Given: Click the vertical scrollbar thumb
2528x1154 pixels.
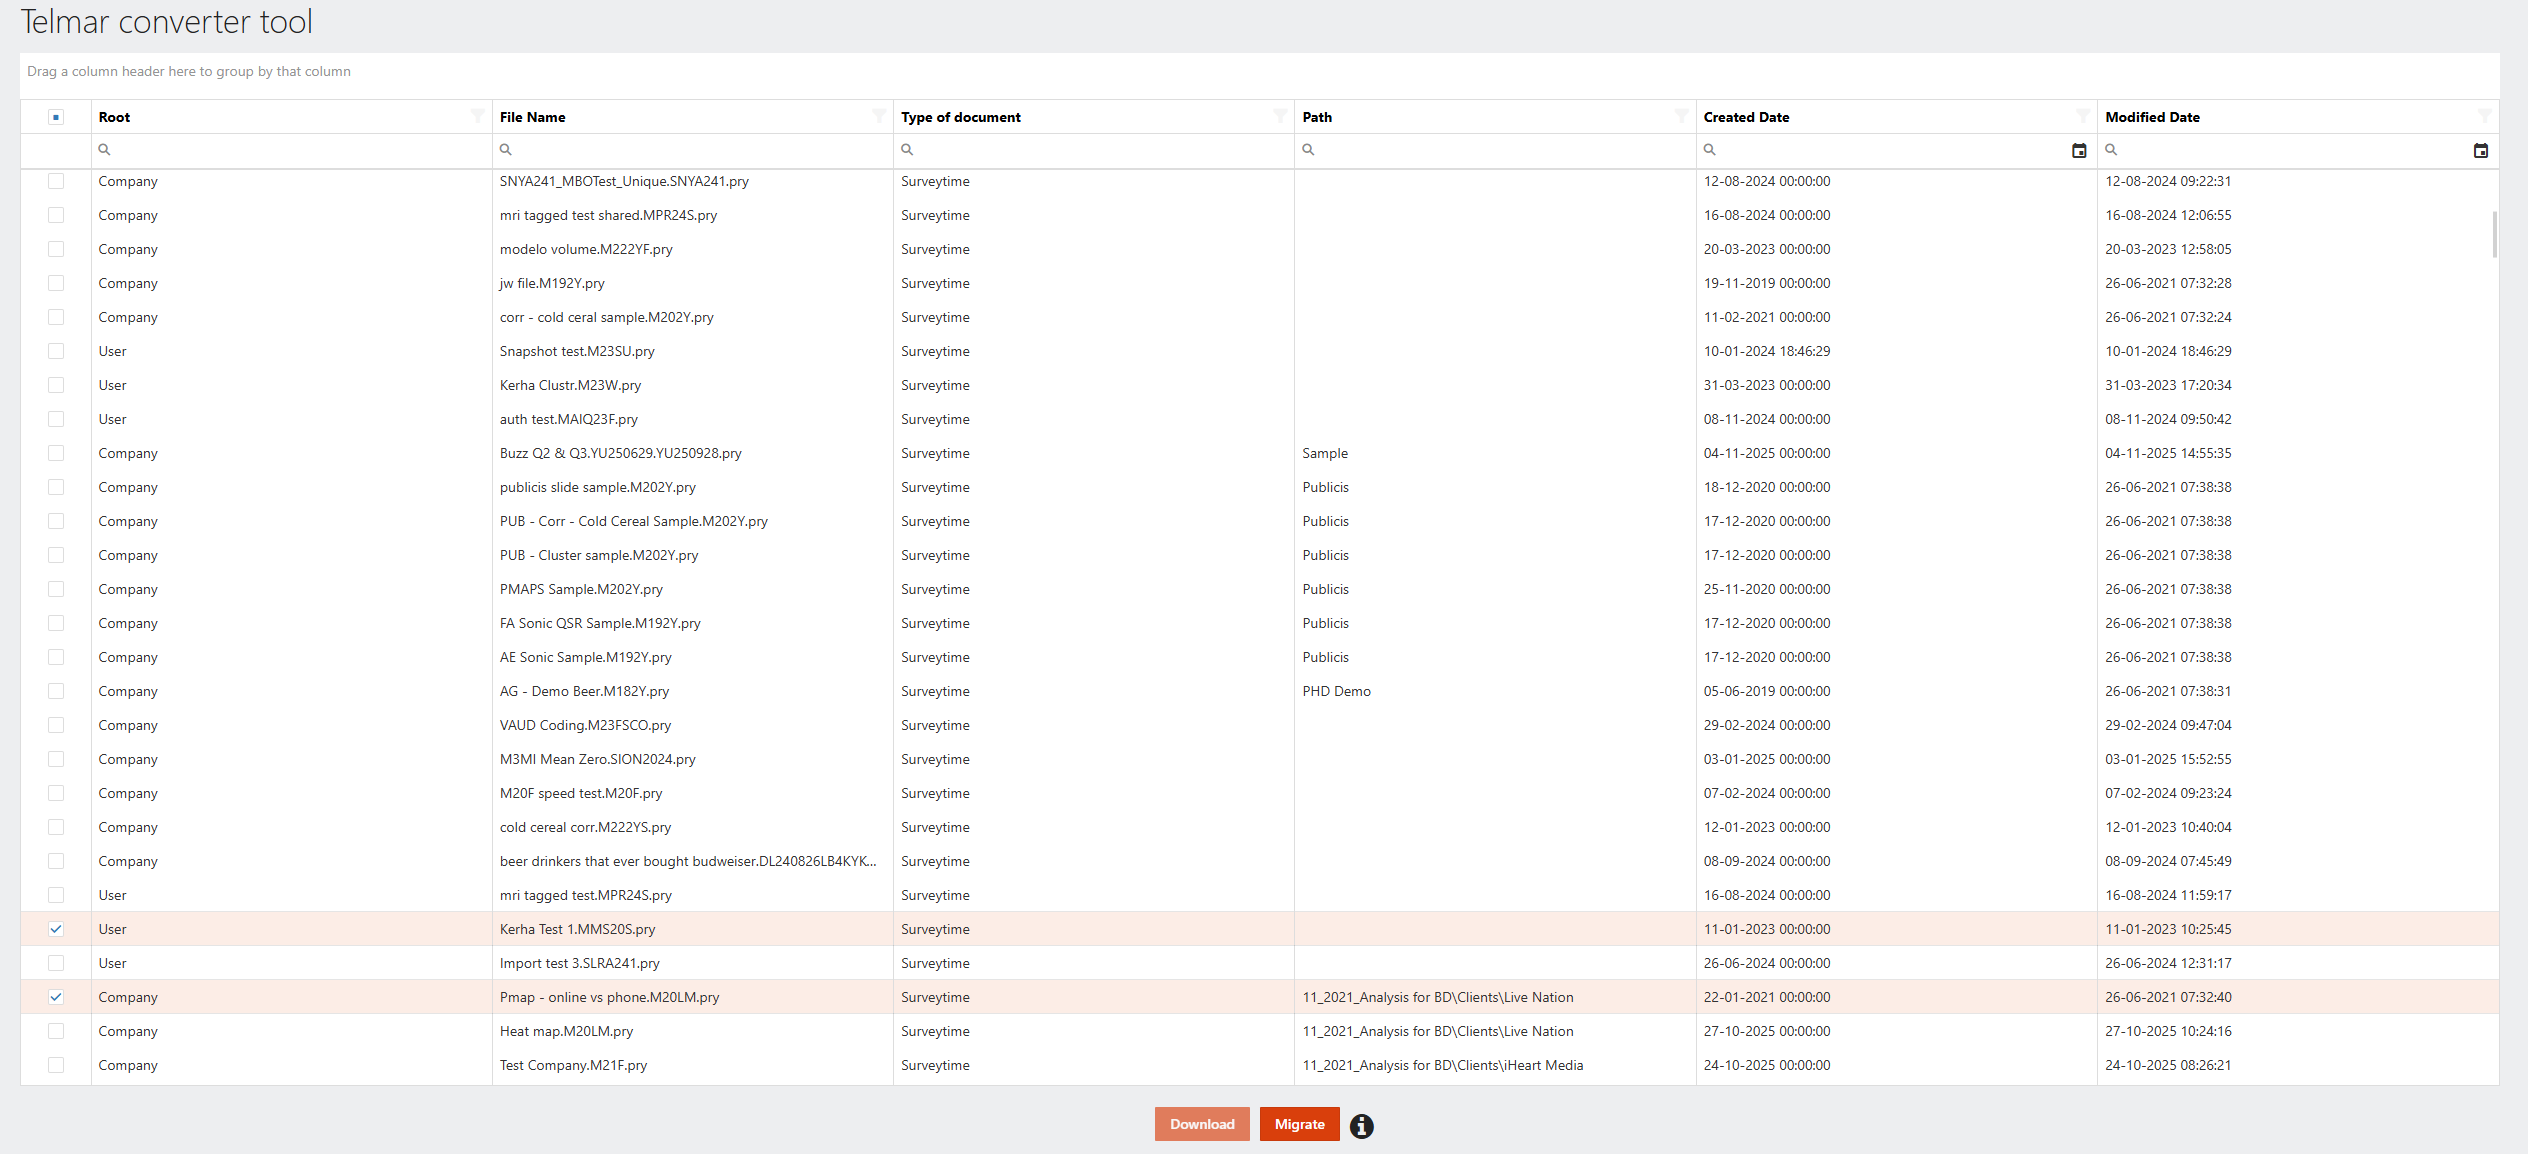Looking at the screenshot, I should tap(2494, 234).
